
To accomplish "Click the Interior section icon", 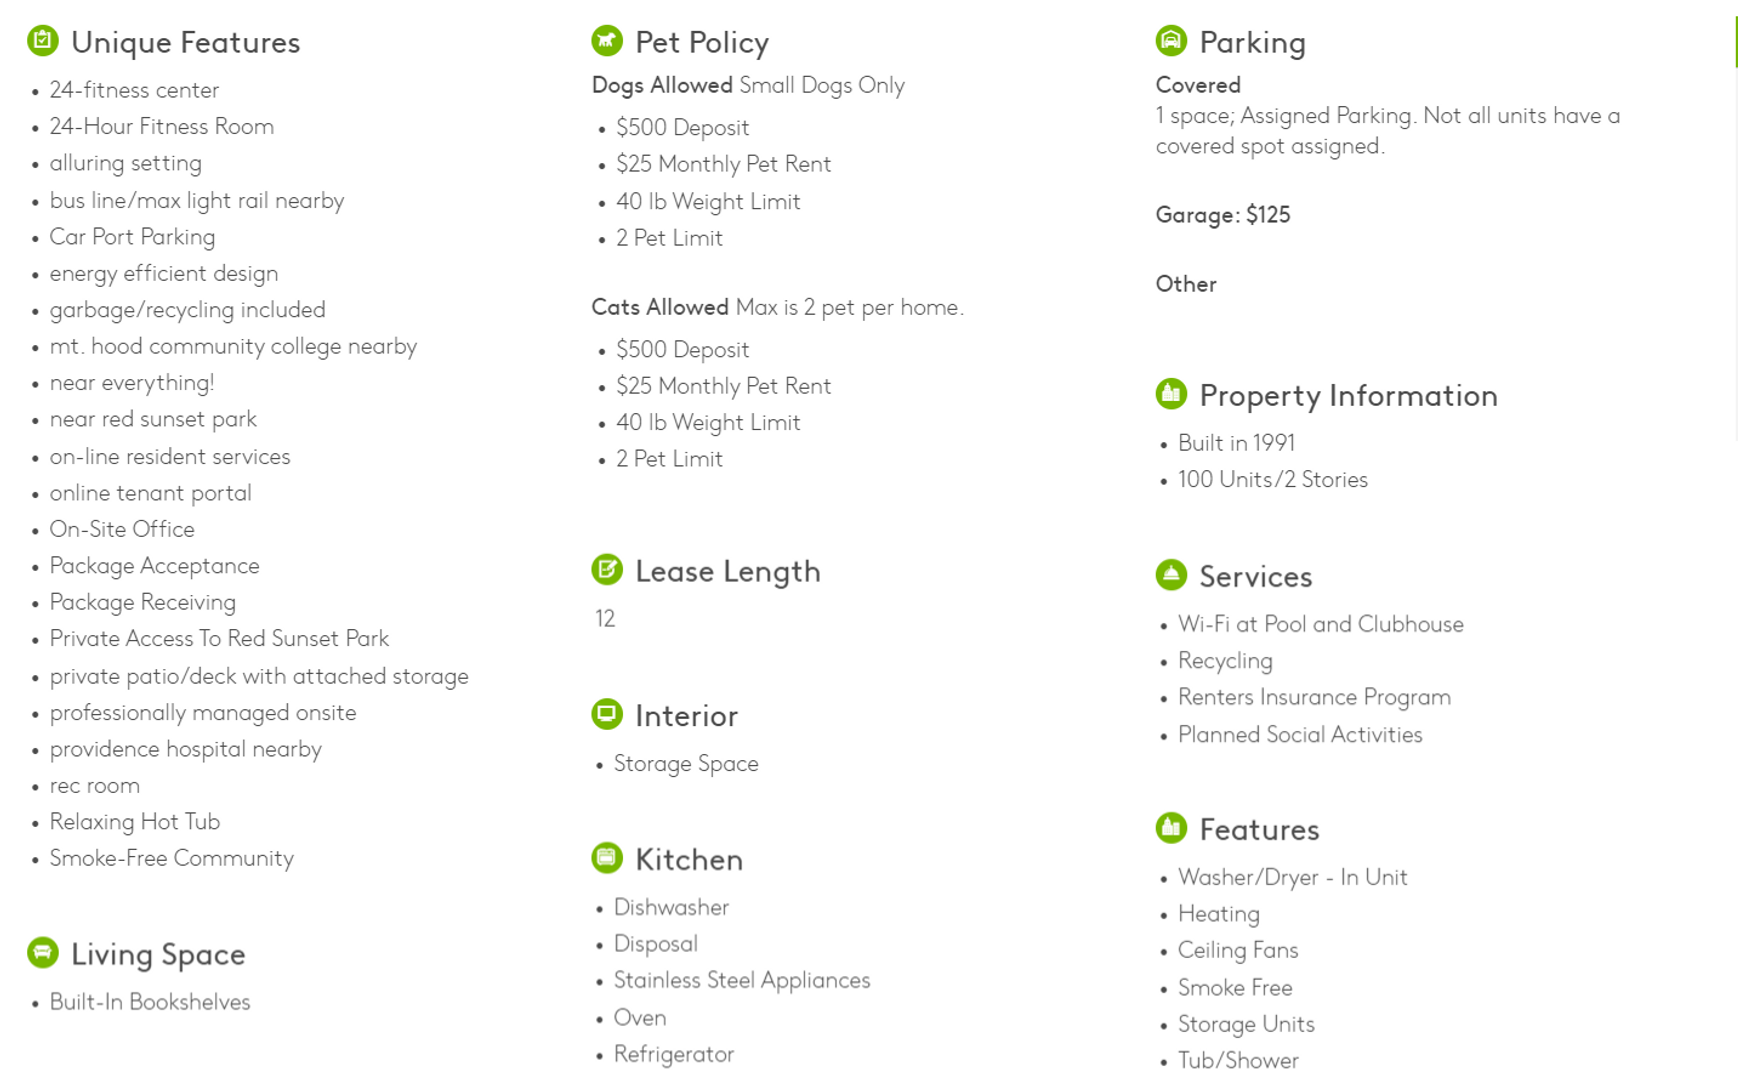I will point(607,714).
